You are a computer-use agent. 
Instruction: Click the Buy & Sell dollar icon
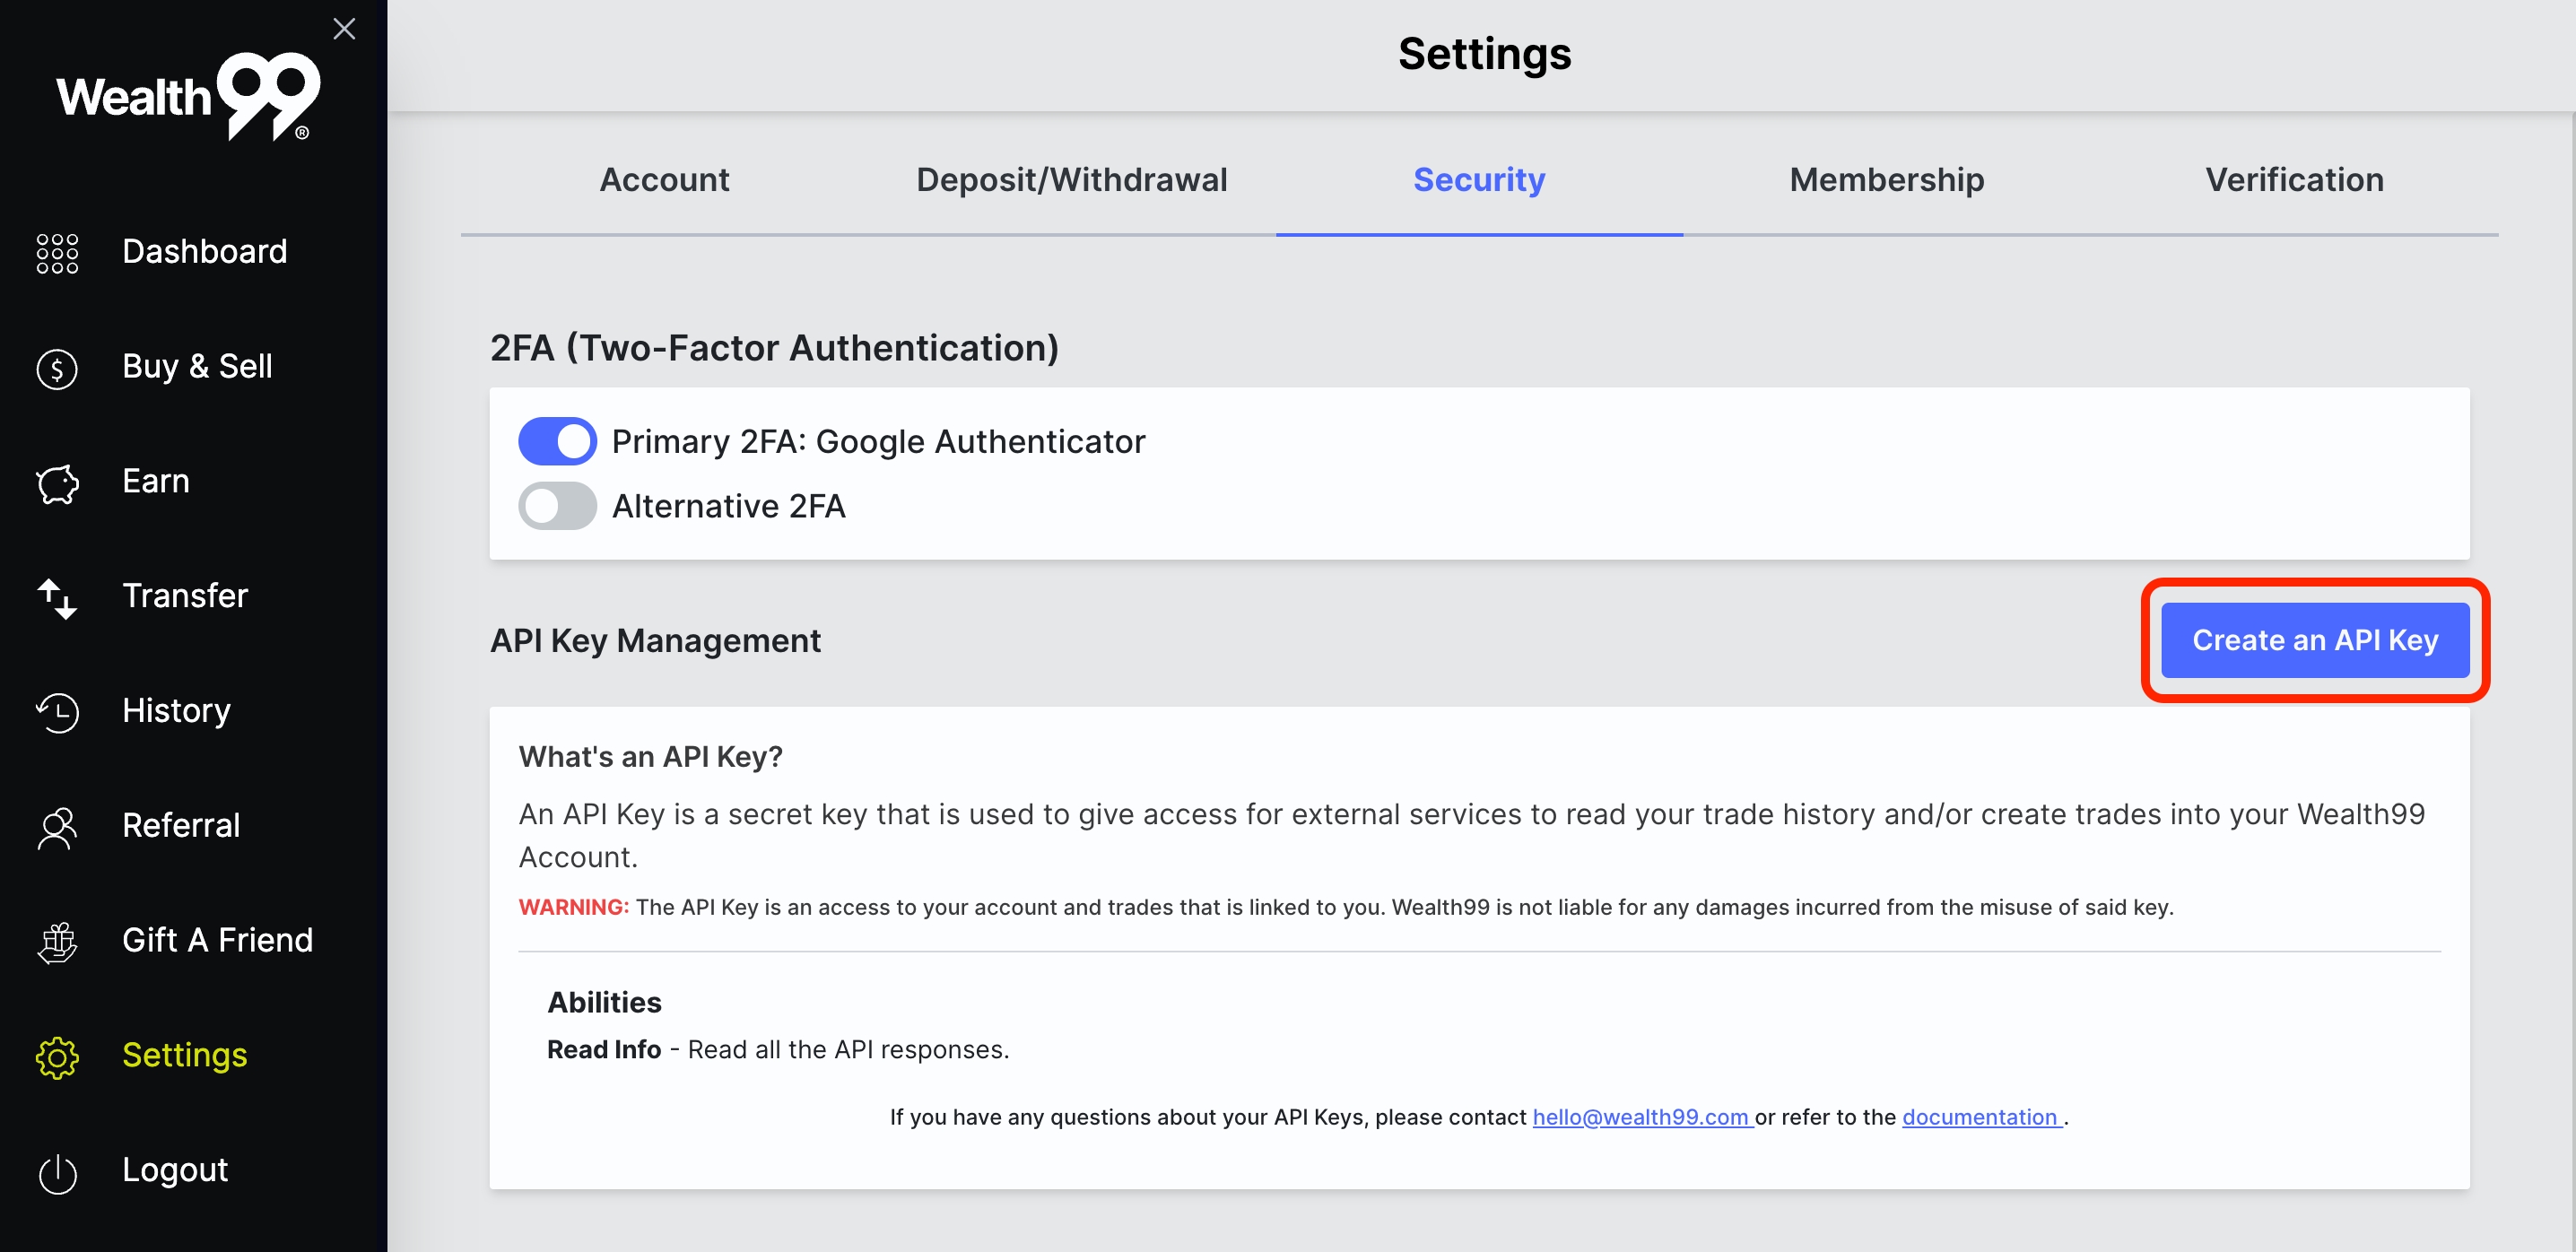click(57, 369)
